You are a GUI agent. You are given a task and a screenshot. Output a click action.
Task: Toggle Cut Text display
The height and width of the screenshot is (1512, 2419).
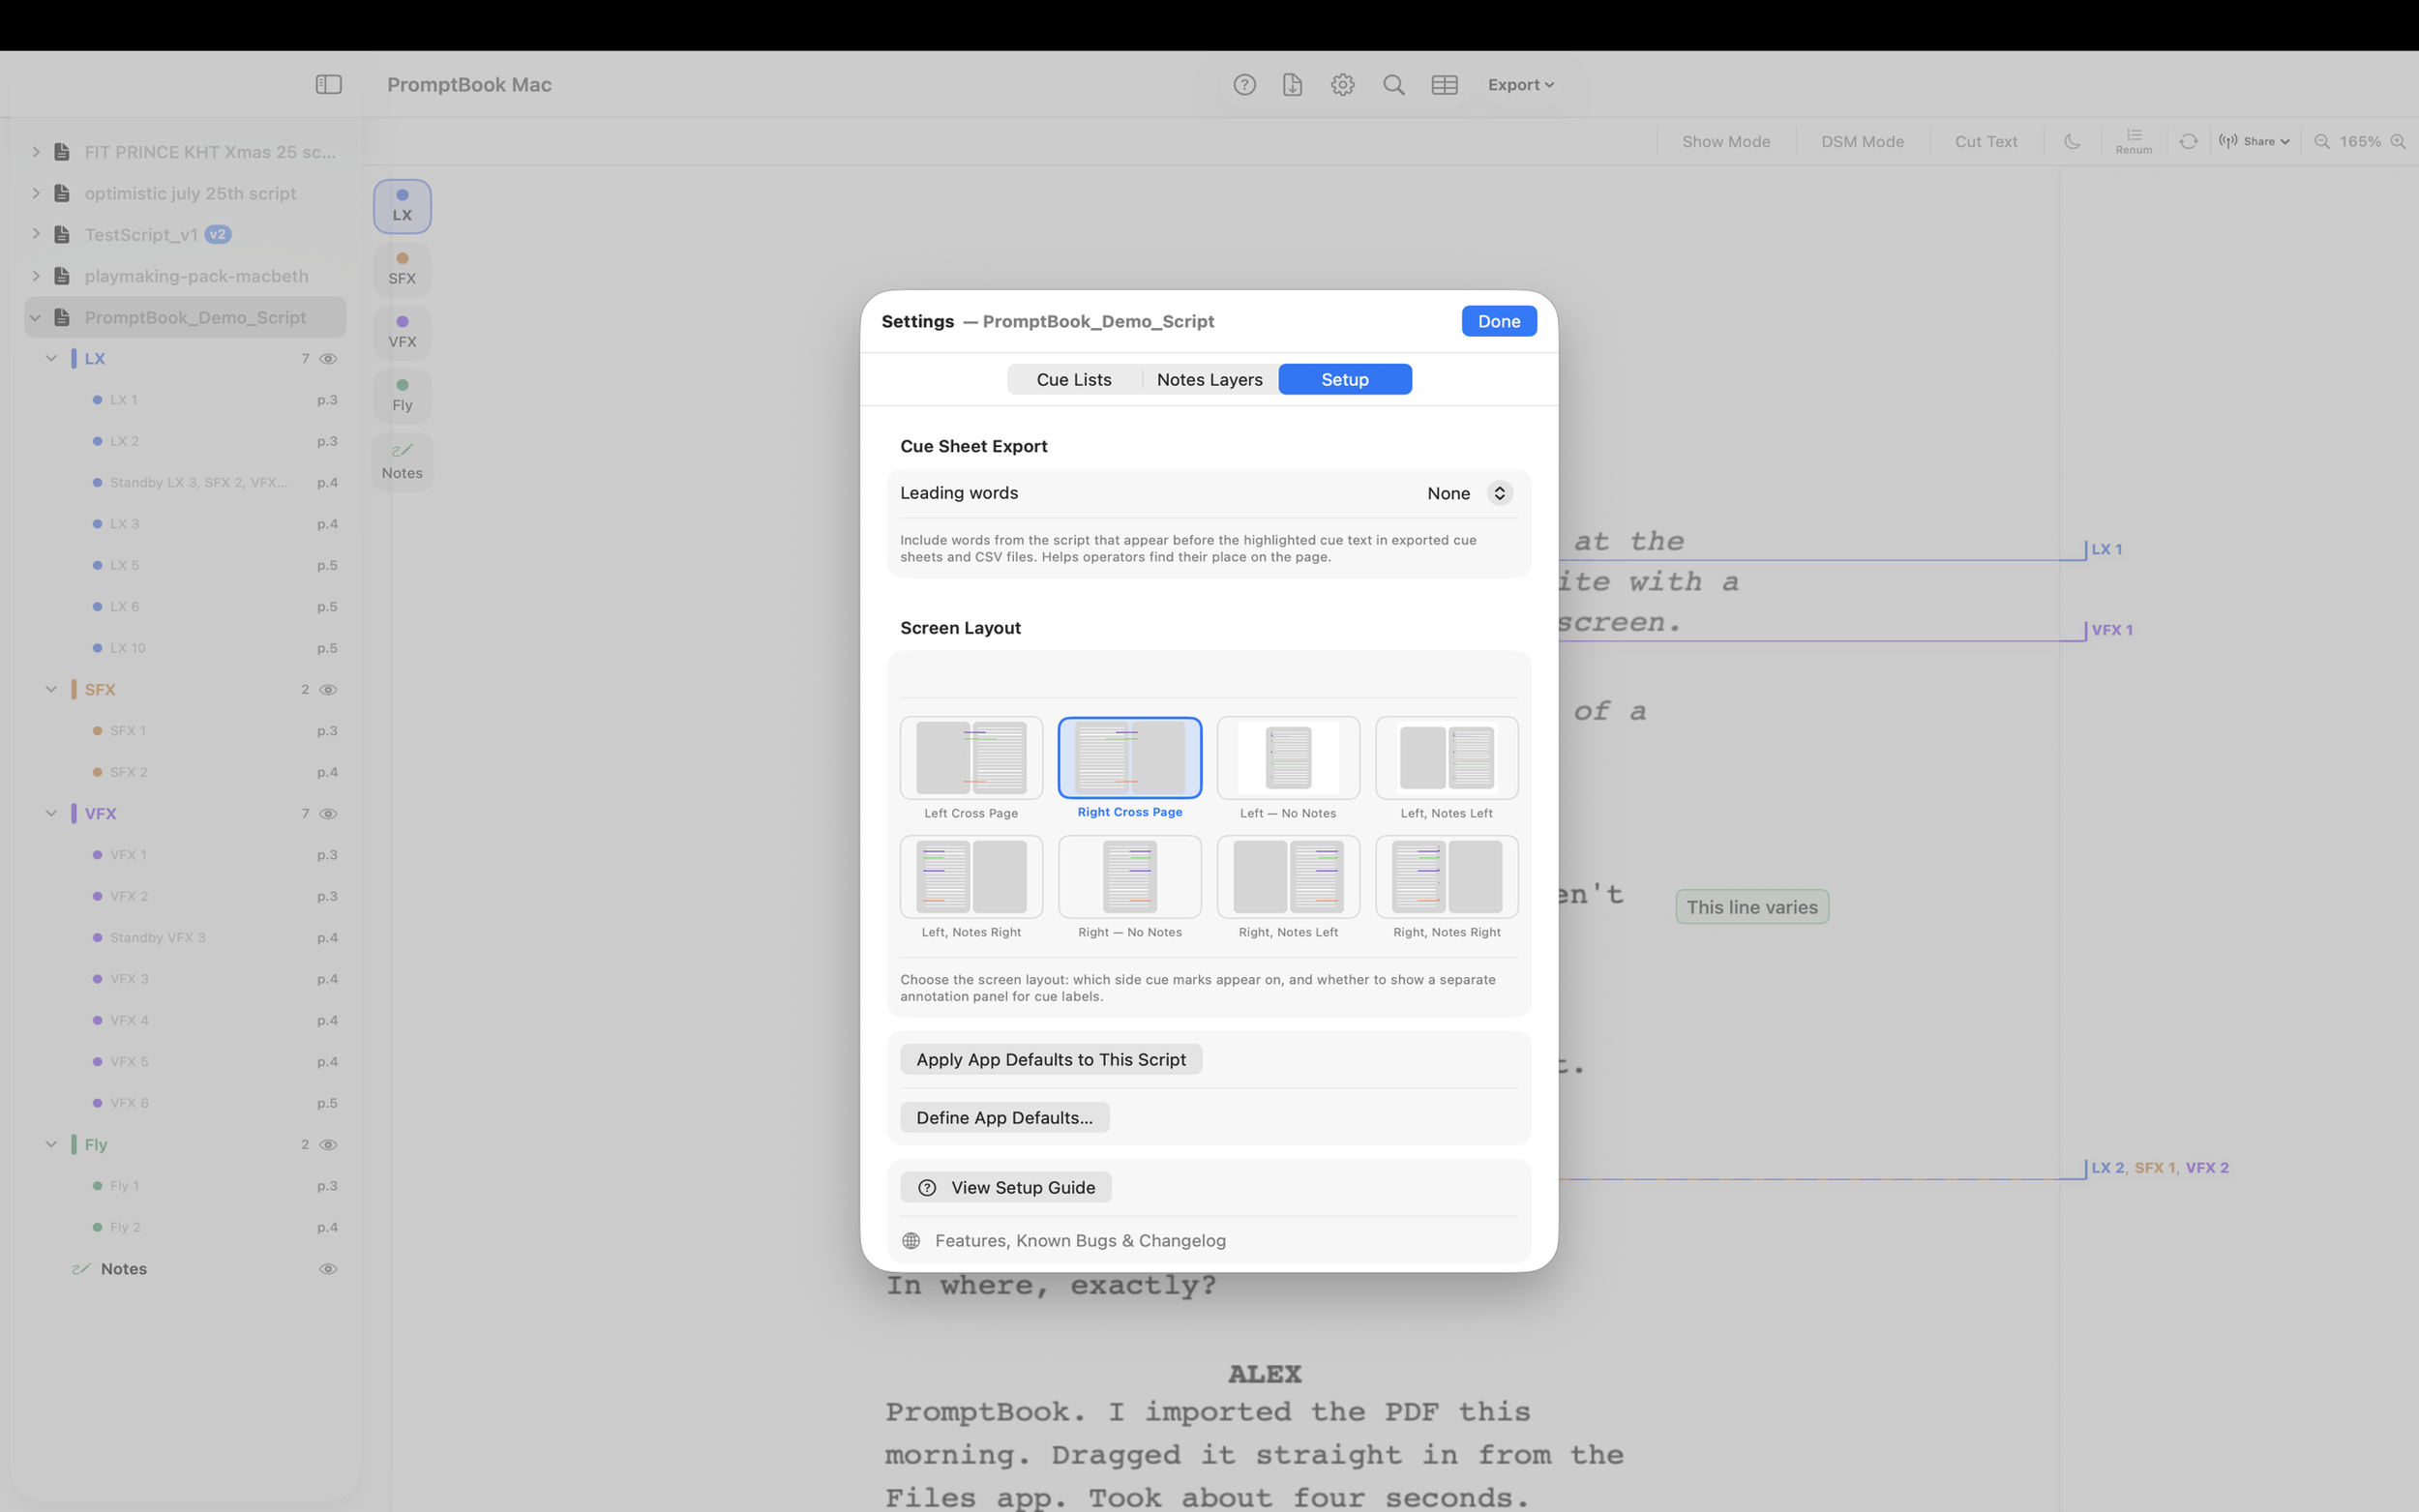1985,142
